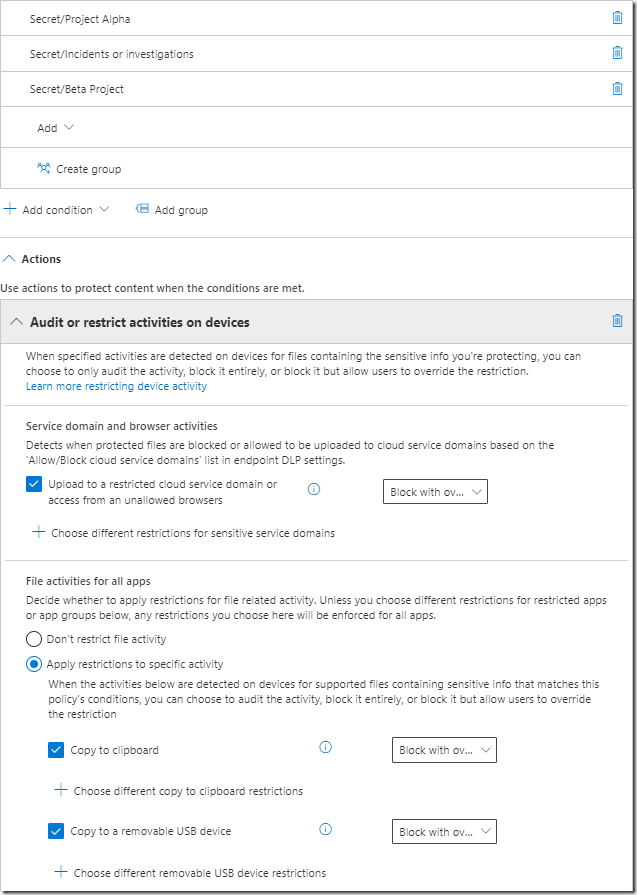Open cloud service upload restriction dropdown
The image size is (637, 895).
[435, 491]
